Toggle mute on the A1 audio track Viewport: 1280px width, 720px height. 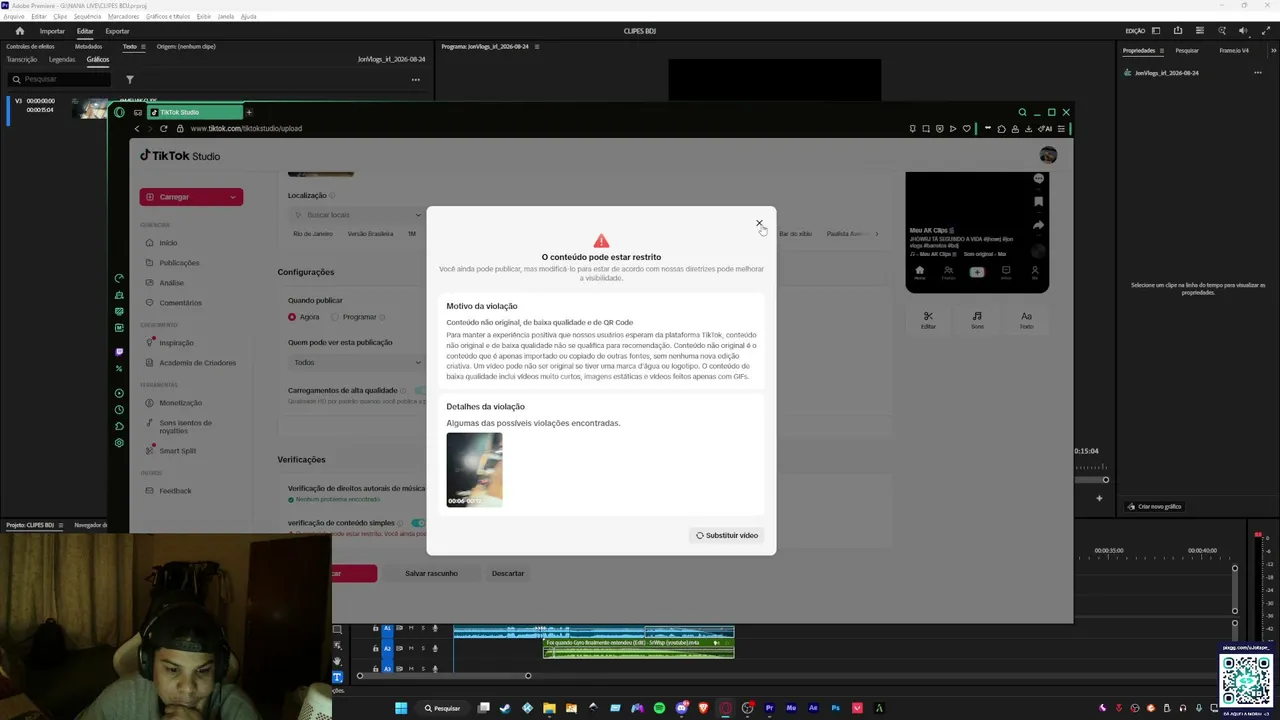[x=411, y=628]
